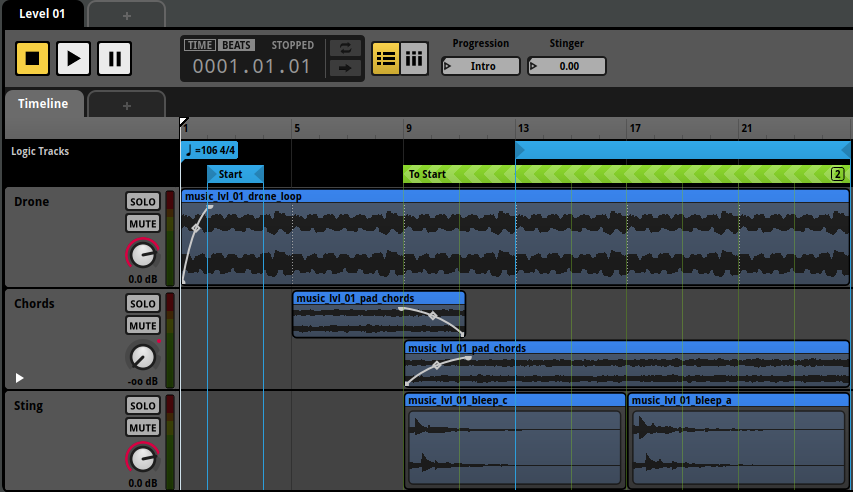Switch to the mixer columns view icon
The image size is (853, 492).
point(414,58)
